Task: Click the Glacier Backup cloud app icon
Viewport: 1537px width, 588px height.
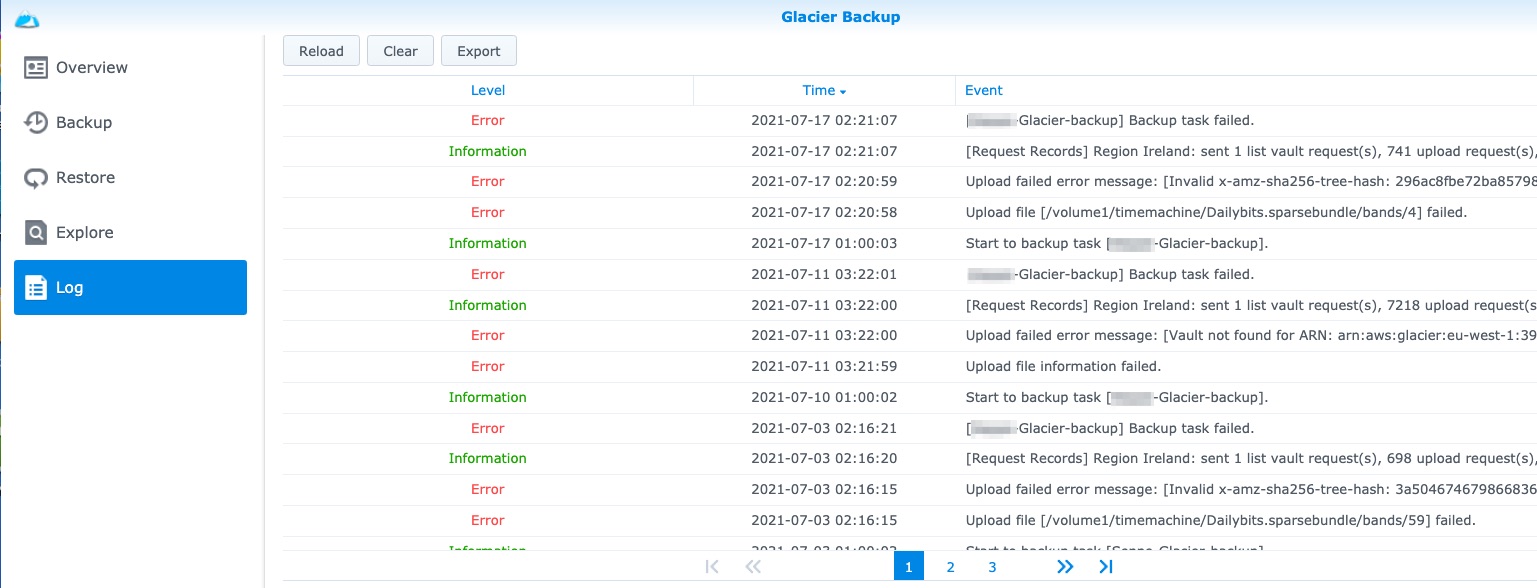Action: pyautogui.click(x=27, y=17)
